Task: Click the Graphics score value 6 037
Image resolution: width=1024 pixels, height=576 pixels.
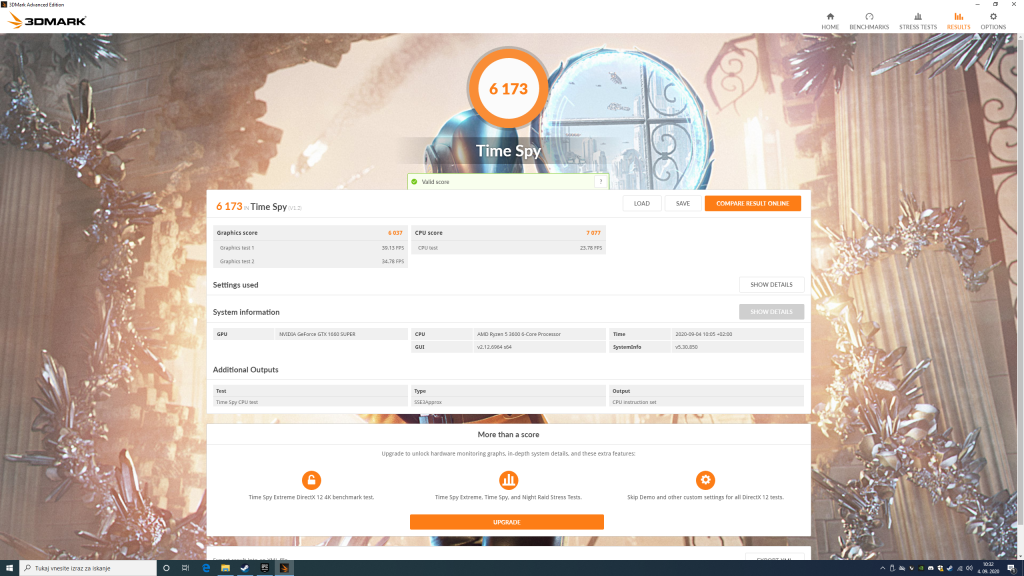Action: (395, 232)
